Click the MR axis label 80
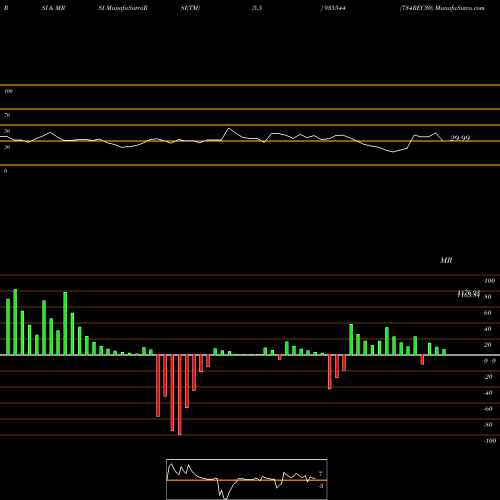 [x=488, y=297]
